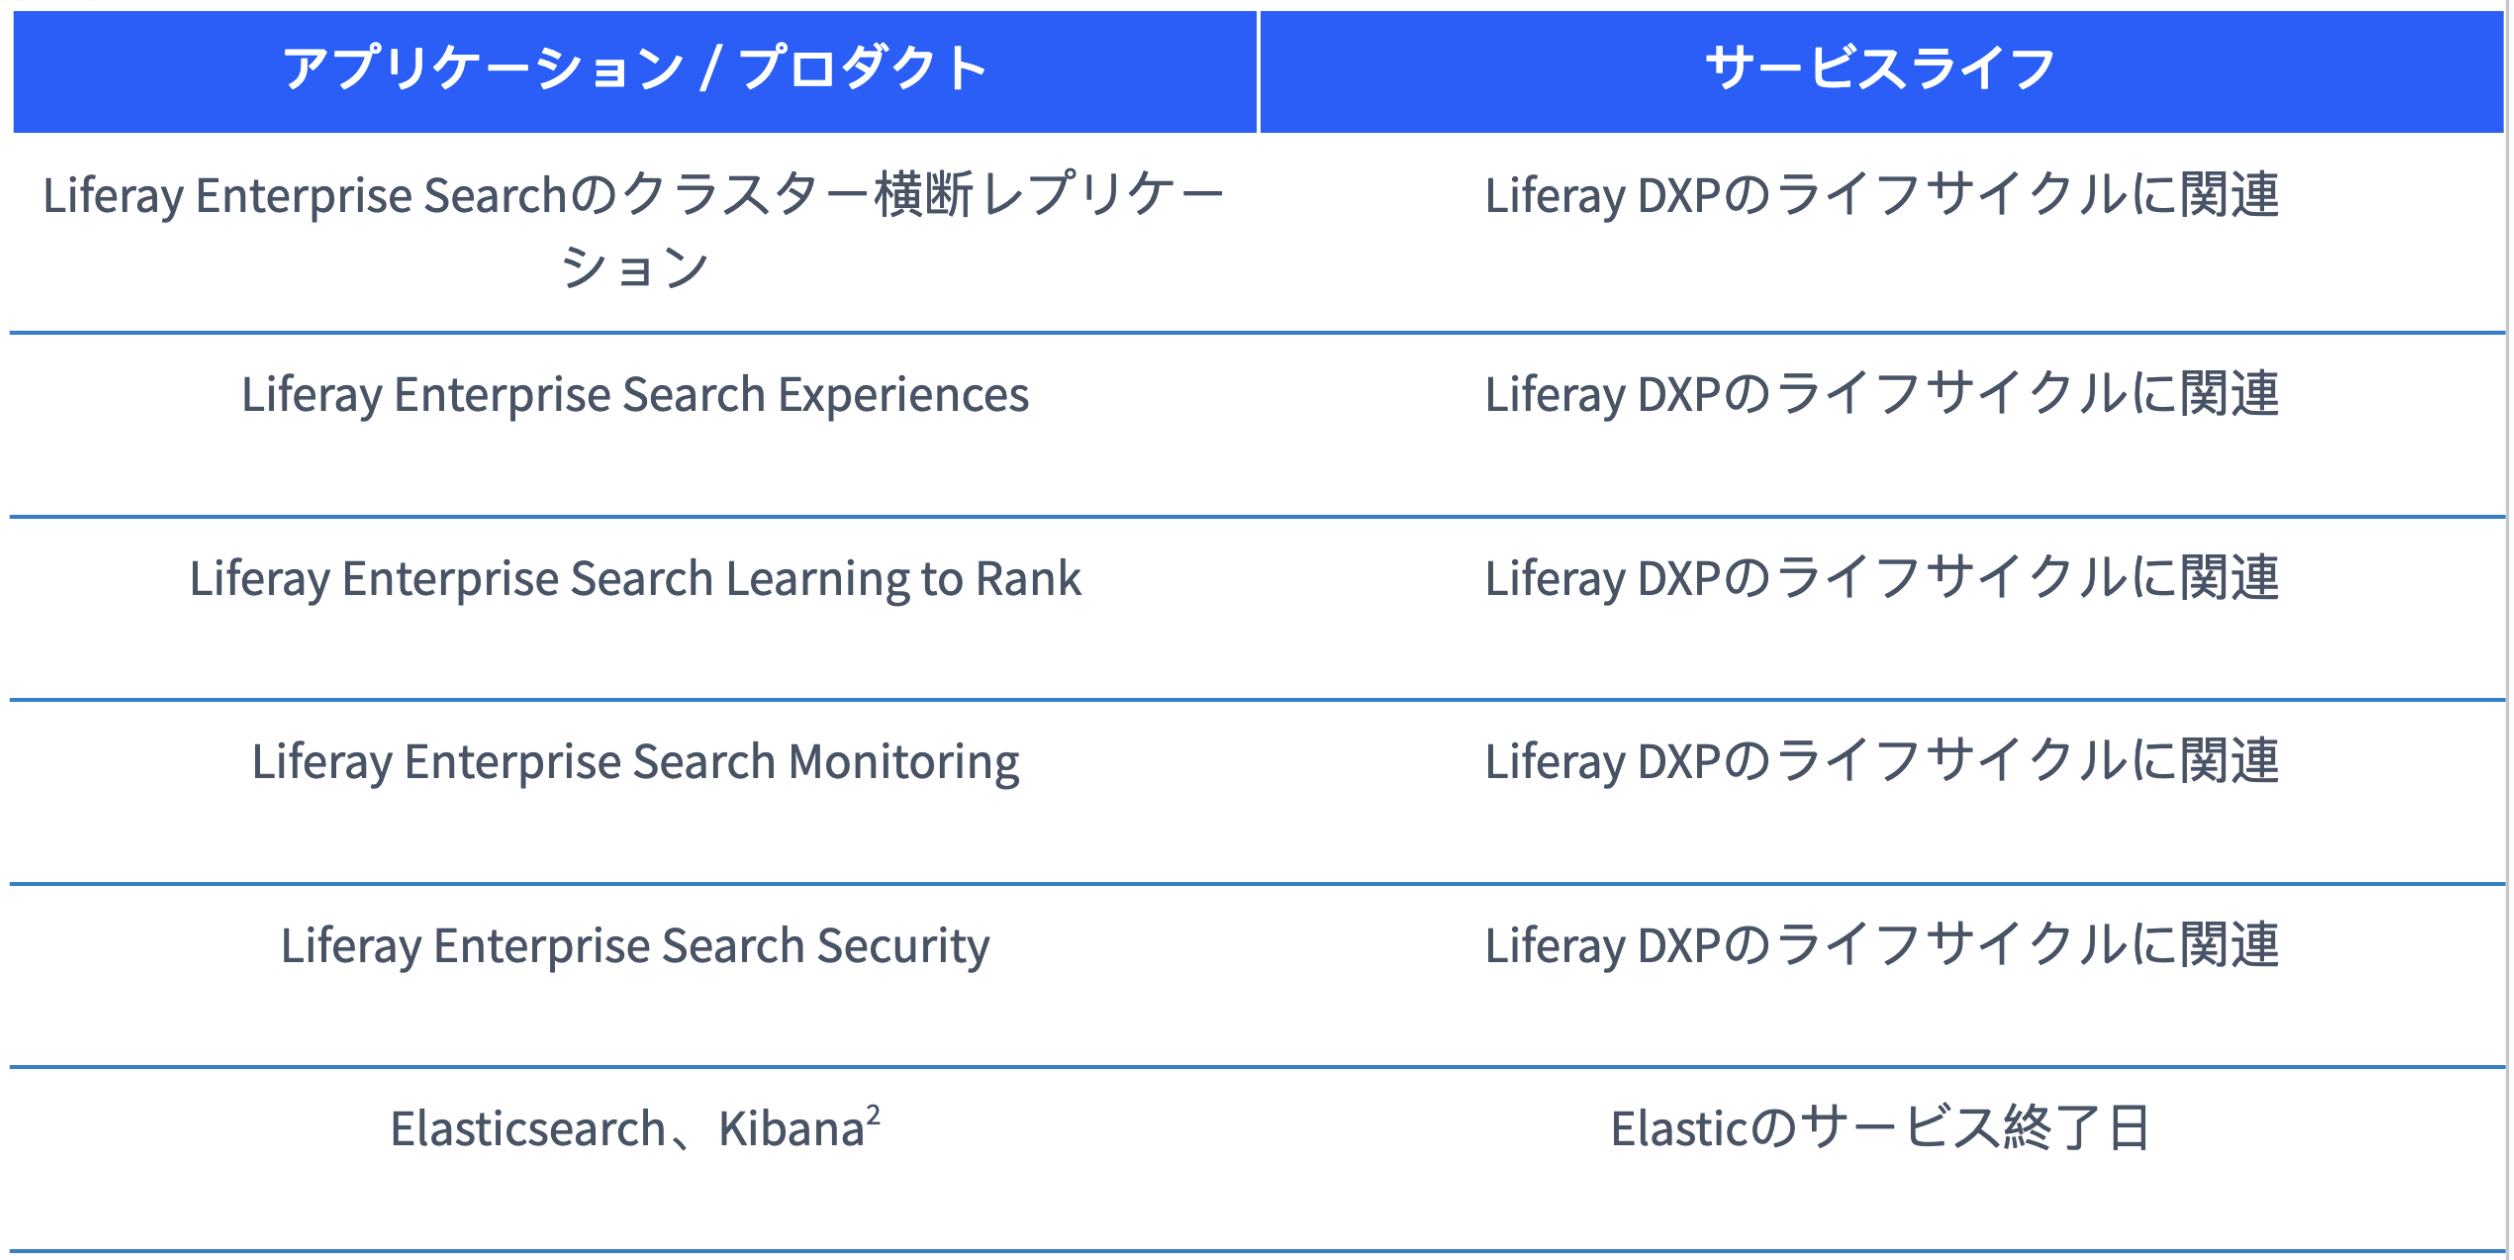Click service life text in Search Security row
Viewport: 2514px width, 1260px height.
click(x=1882, y=946)
